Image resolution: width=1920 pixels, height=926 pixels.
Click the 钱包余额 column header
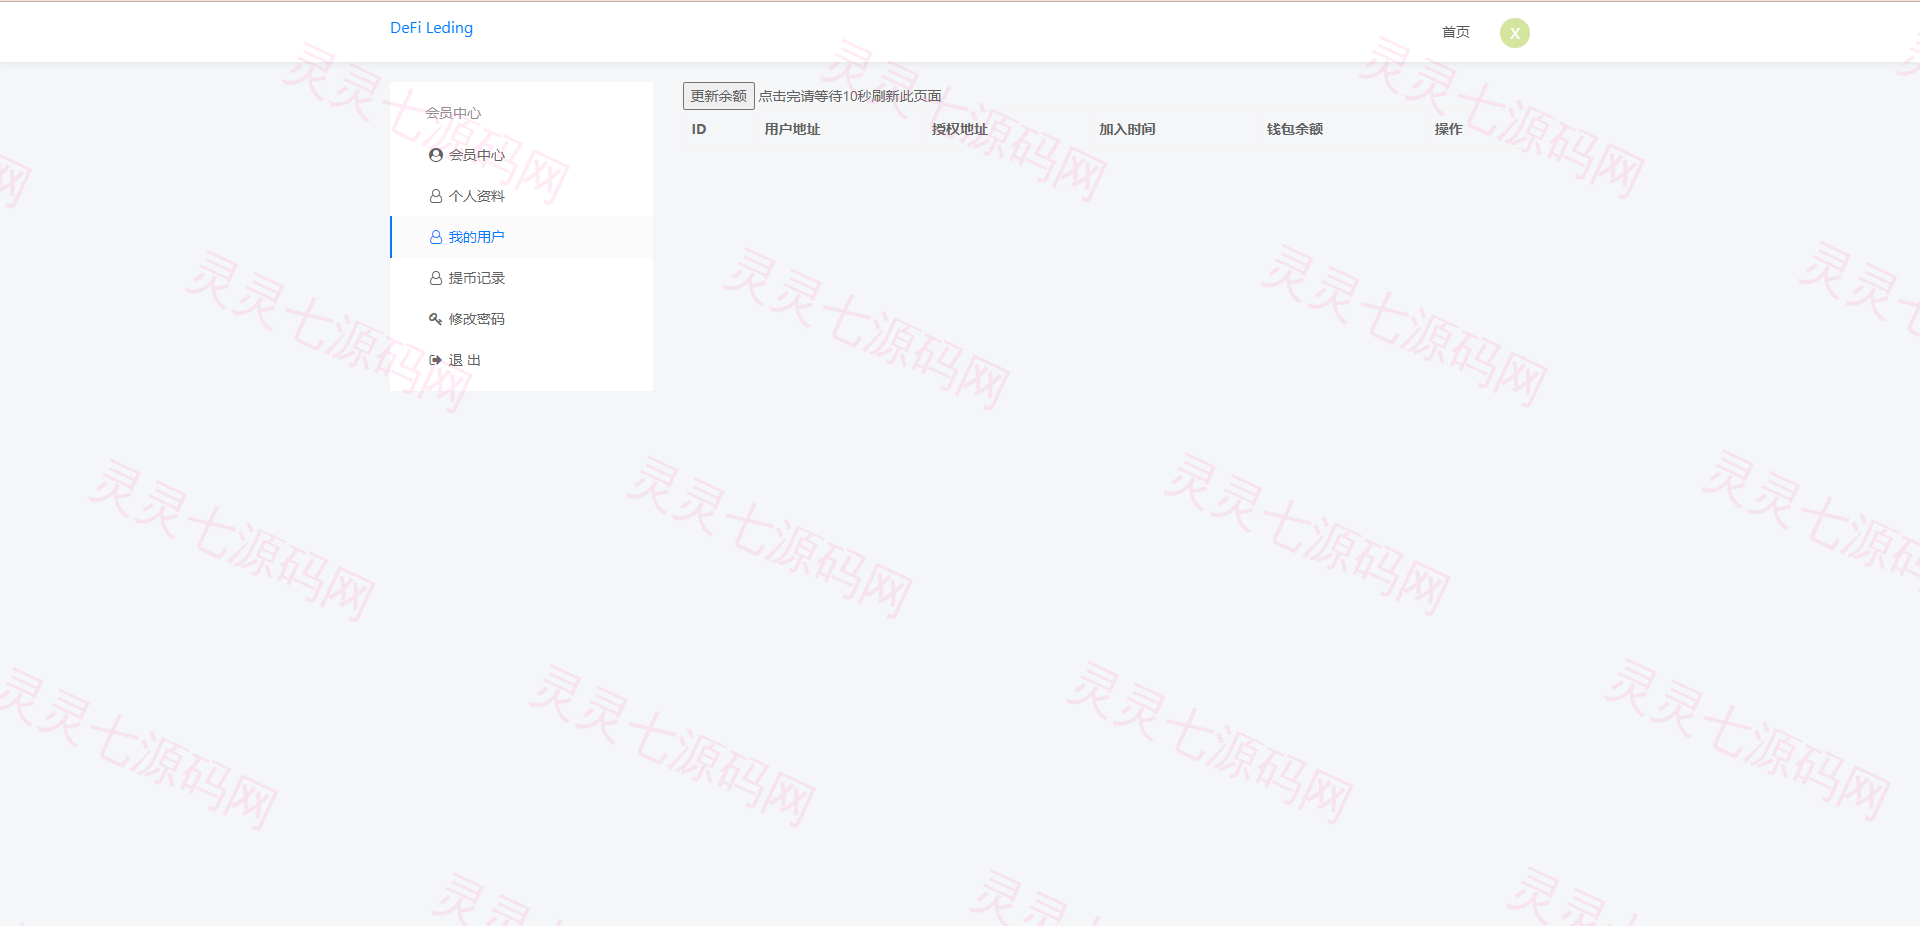point(1295,129)
